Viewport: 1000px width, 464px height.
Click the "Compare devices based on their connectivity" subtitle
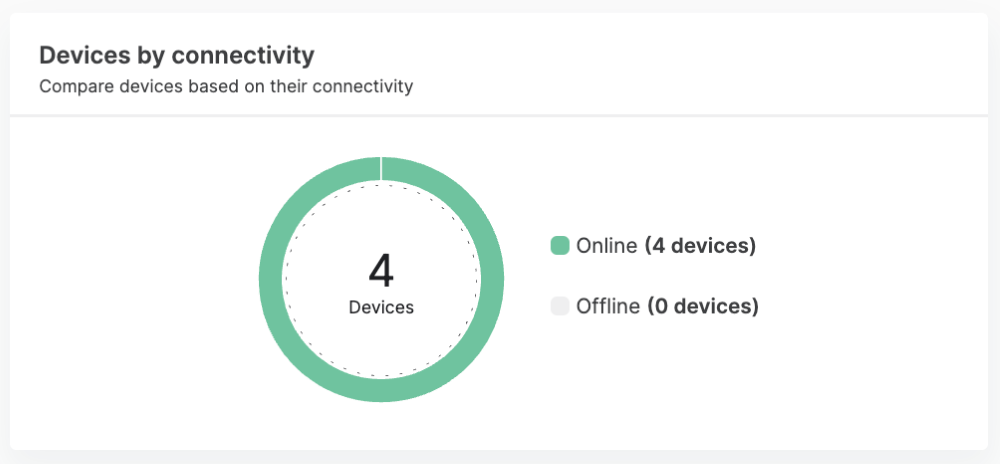[x=226, y=87]
